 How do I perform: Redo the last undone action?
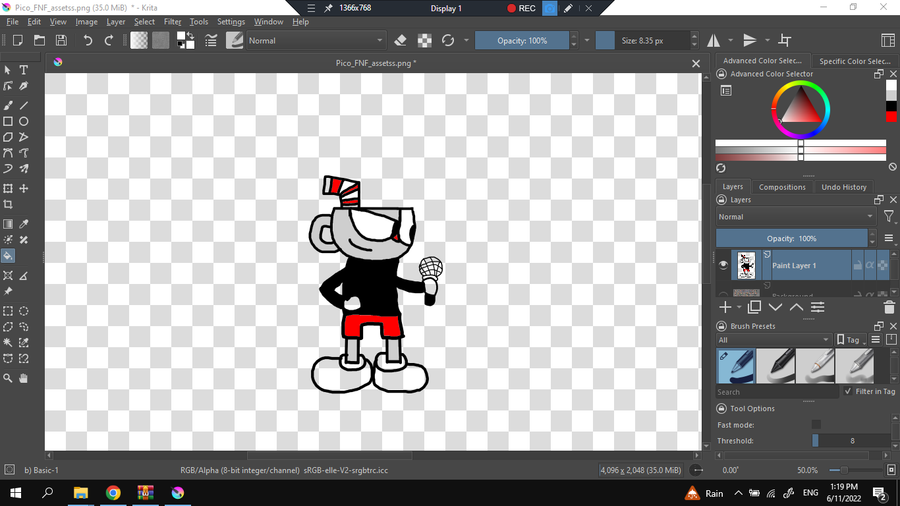[108, 41]
